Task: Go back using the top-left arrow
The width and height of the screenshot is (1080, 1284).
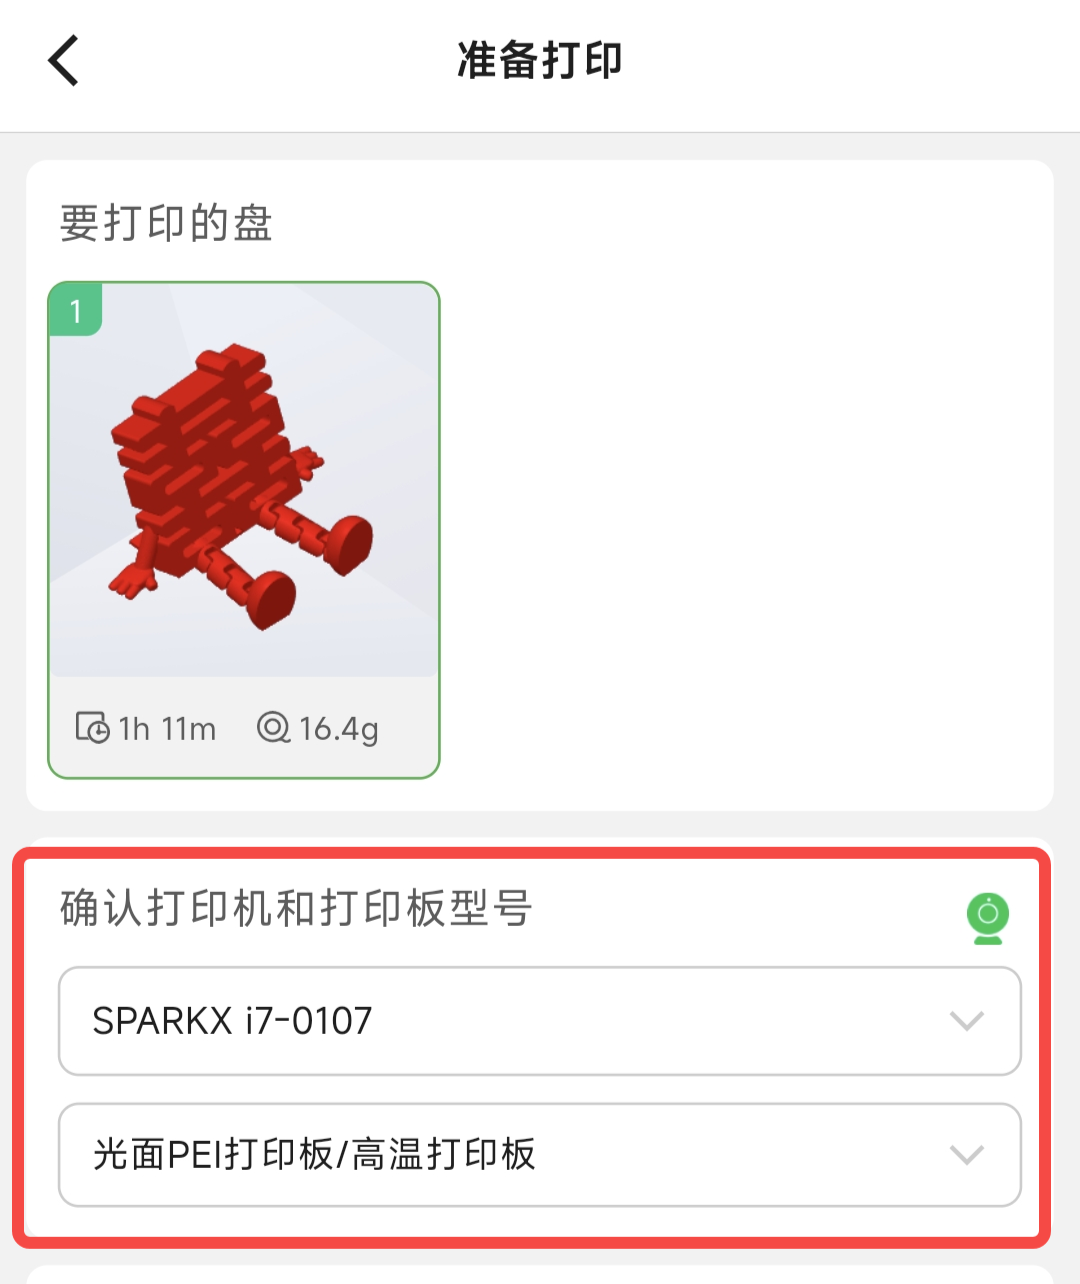Action: tap(64, 60)
